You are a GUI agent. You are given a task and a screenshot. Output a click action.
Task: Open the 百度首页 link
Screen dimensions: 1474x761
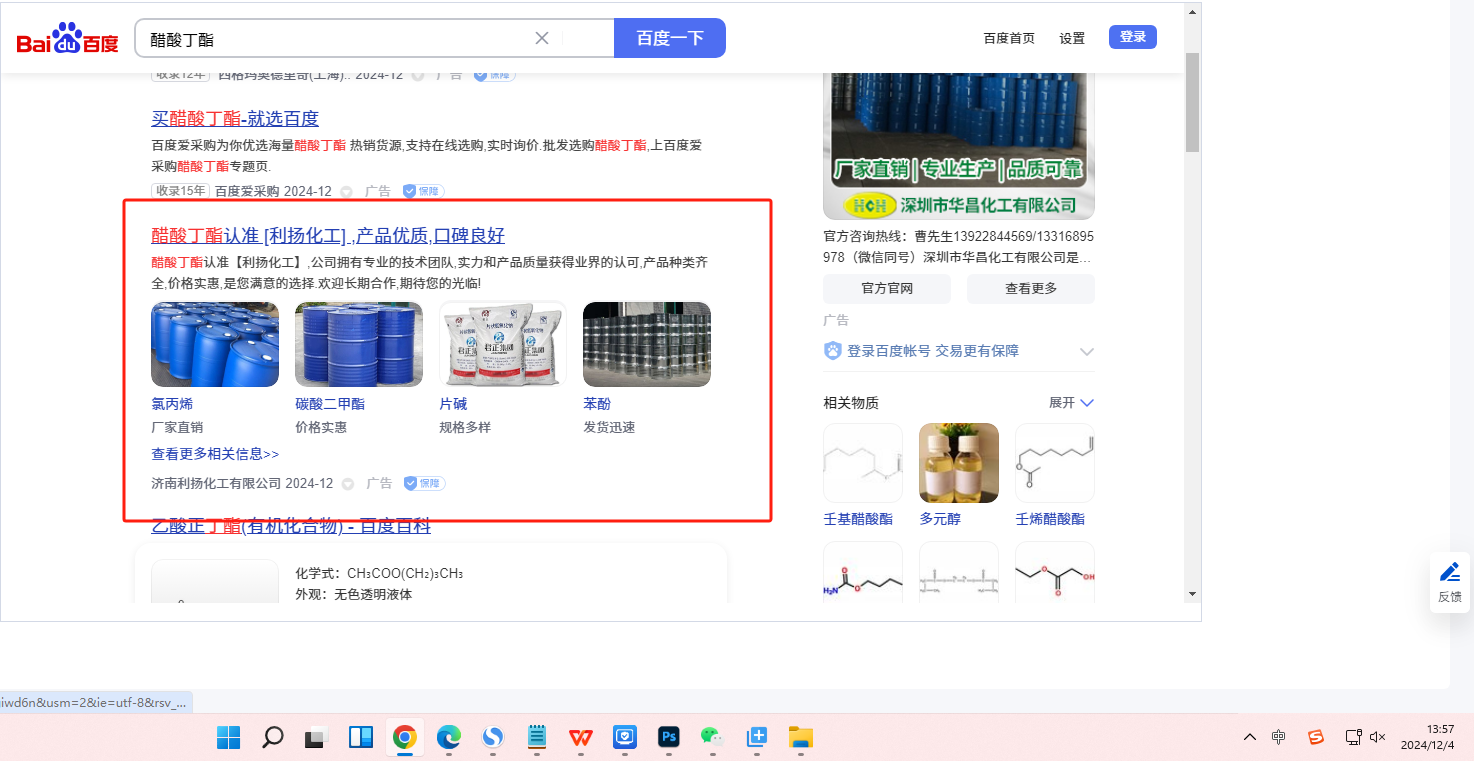pyautogui.click(x=1009, y=38)
